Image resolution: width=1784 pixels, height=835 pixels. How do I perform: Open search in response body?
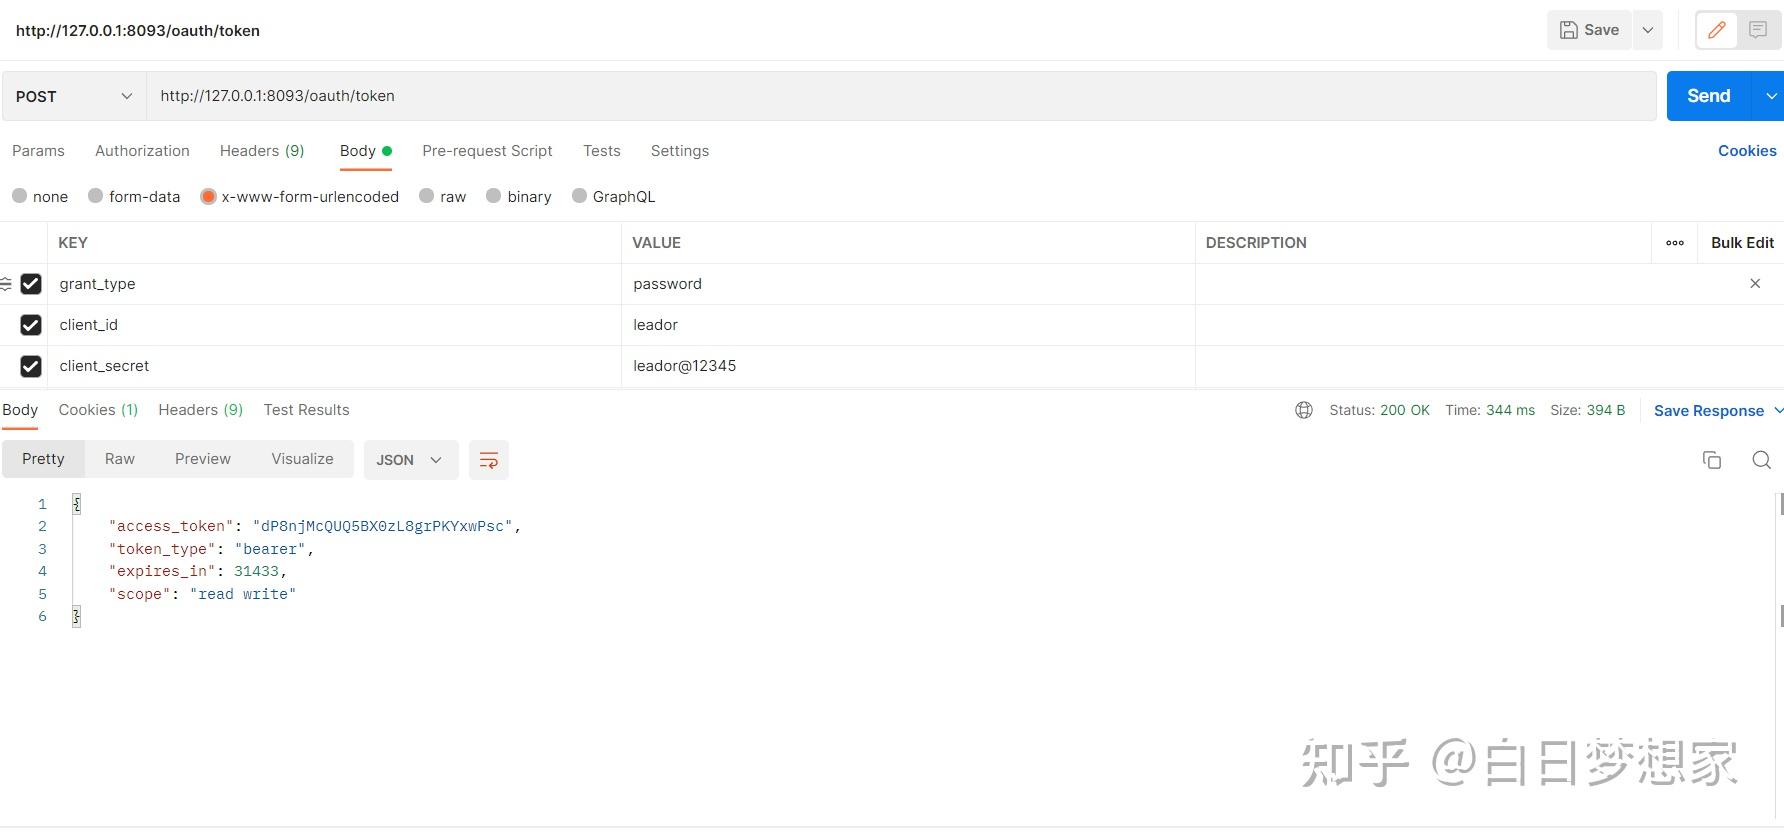[1762, 460]
